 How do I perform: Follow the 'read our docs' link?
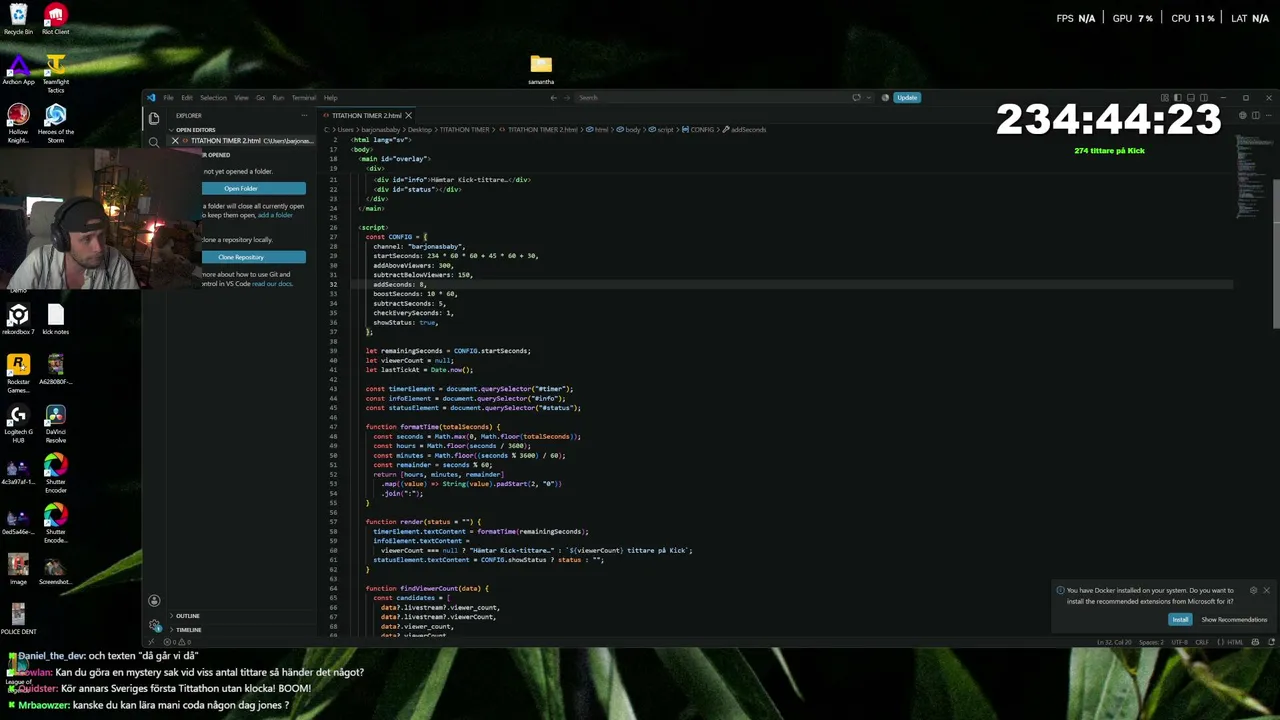[272, 284]
